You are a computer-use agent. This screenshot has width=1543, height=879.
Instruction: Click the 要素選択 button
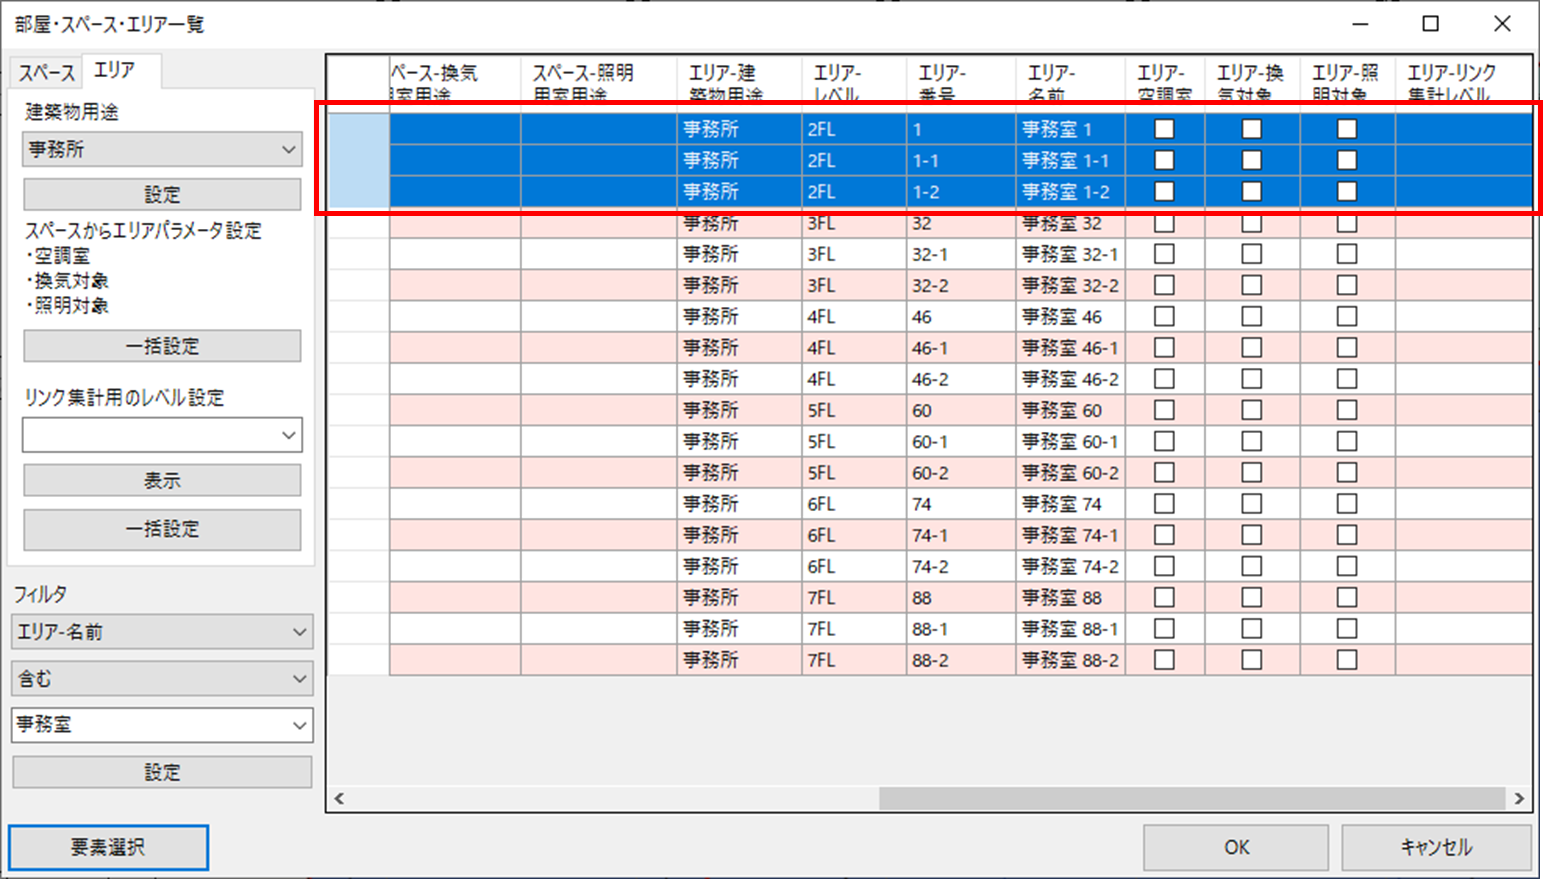point(108,847)
